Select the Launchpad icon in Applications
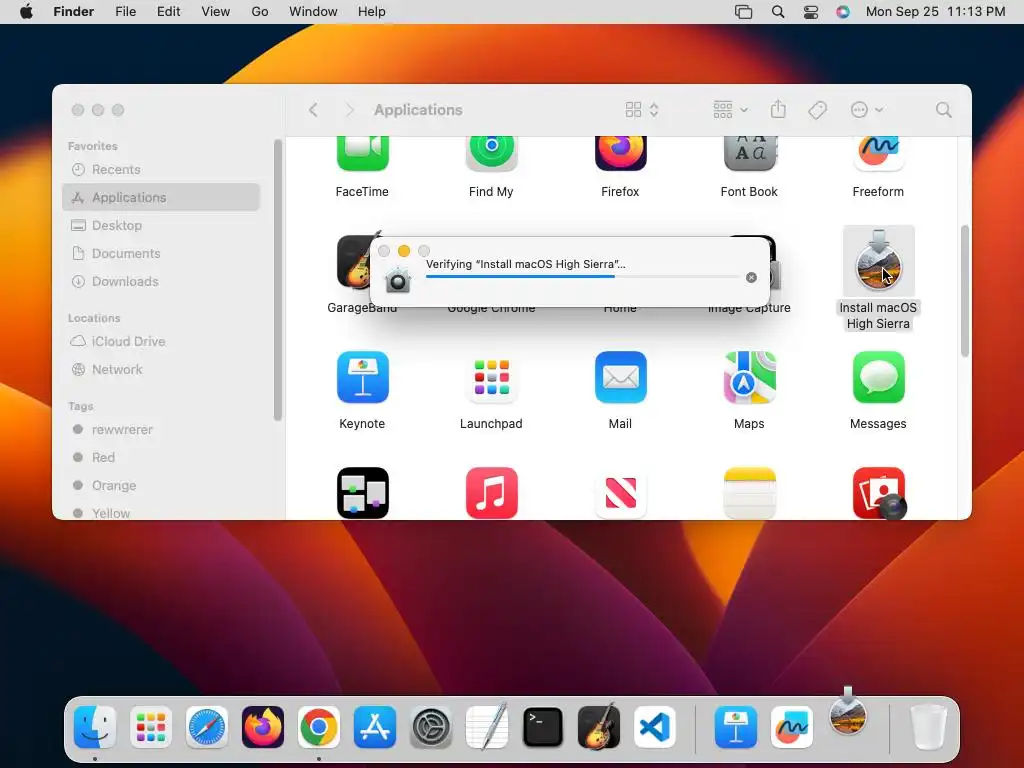1024x768 pixels. (492, 377)
